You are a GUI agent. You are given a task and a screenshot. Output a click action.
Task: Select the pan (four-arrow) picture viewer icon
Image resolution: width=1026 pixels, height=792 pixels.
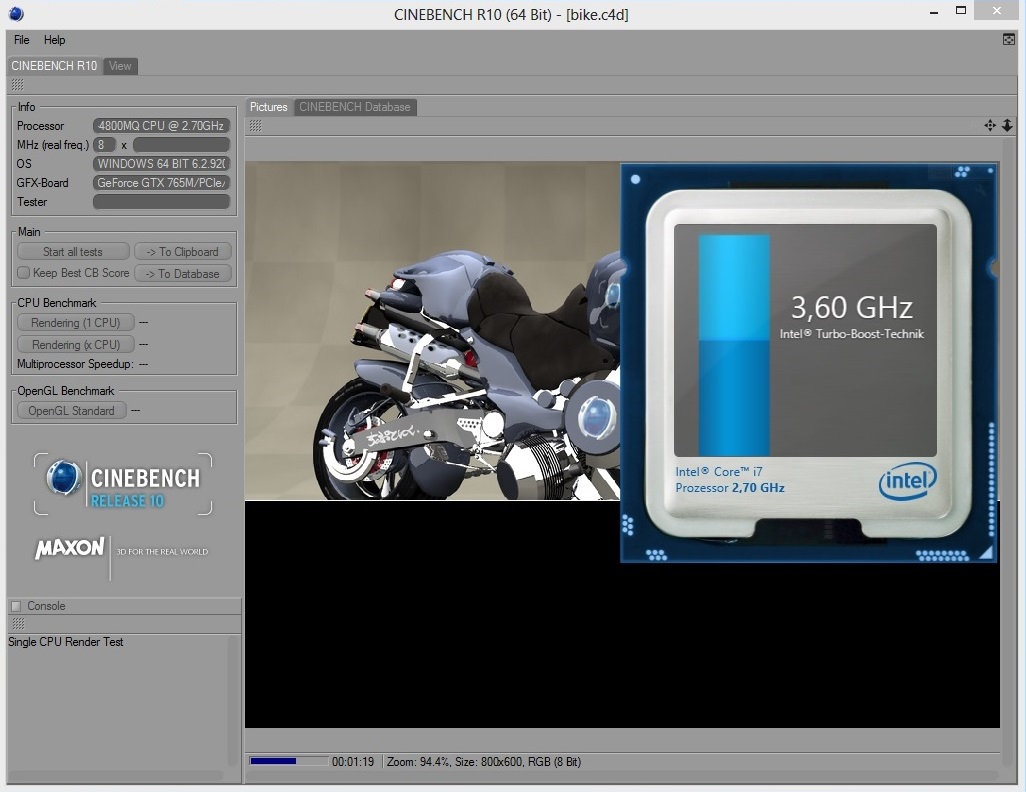990,125
